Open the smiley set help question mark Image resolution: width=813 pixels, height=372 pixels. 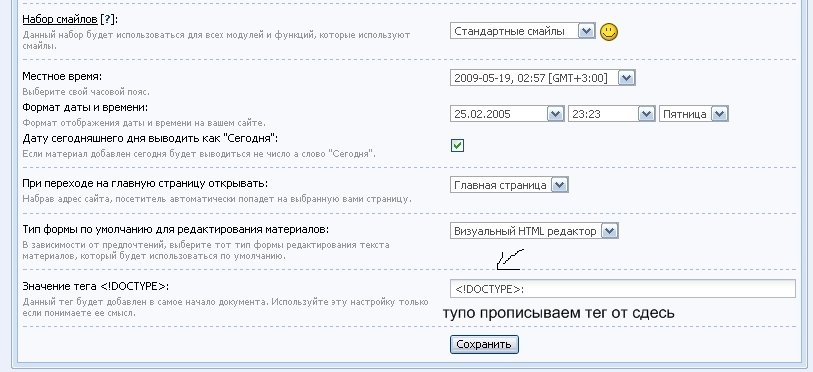(x=107, y=19)
